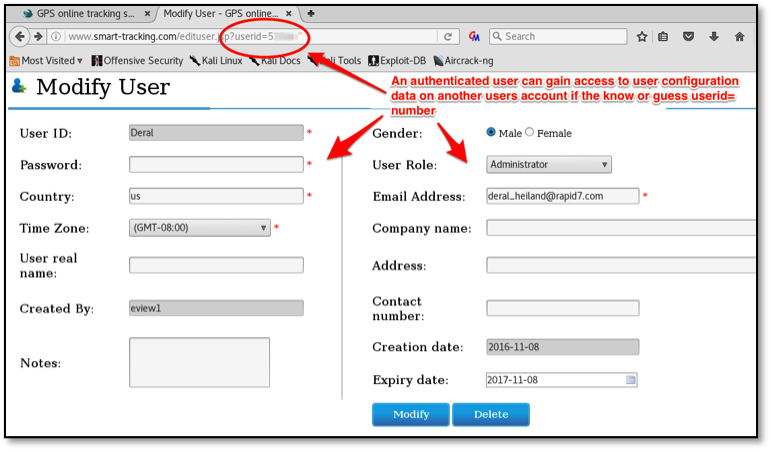Expand the Most Visited bookmarks folder
This screenshot has width=771, height=452.
pyautogui.click(x=45, y=61)
